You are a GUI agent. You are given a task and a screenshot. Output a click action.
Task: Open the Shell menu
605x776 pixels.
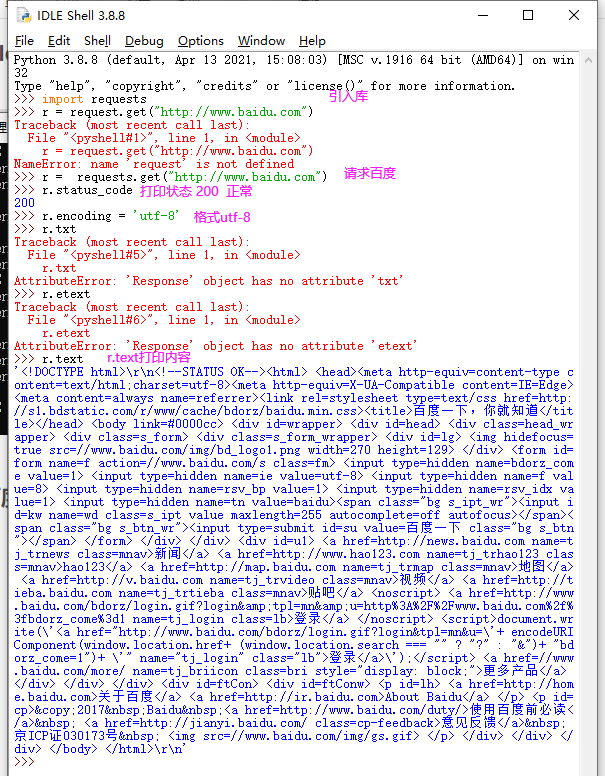pos(97,41)
